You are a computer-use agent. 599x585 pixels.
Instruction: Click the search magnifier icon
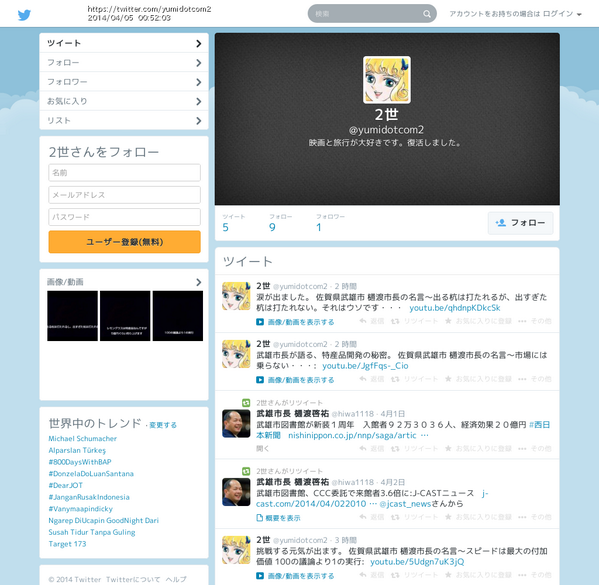pyautogui.click(x=427, y=14)
